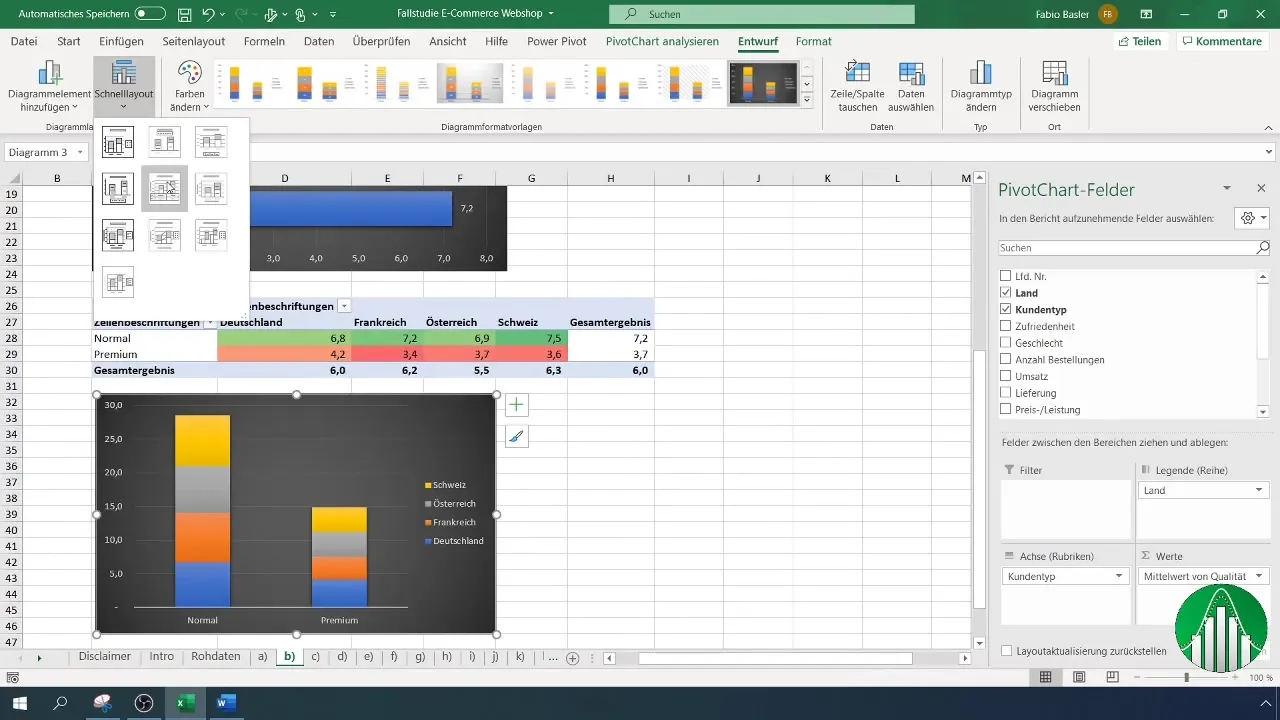Switch to sheet tab Disclaimer
Screen dimensions: 1280x720
[x=105, y=657]
